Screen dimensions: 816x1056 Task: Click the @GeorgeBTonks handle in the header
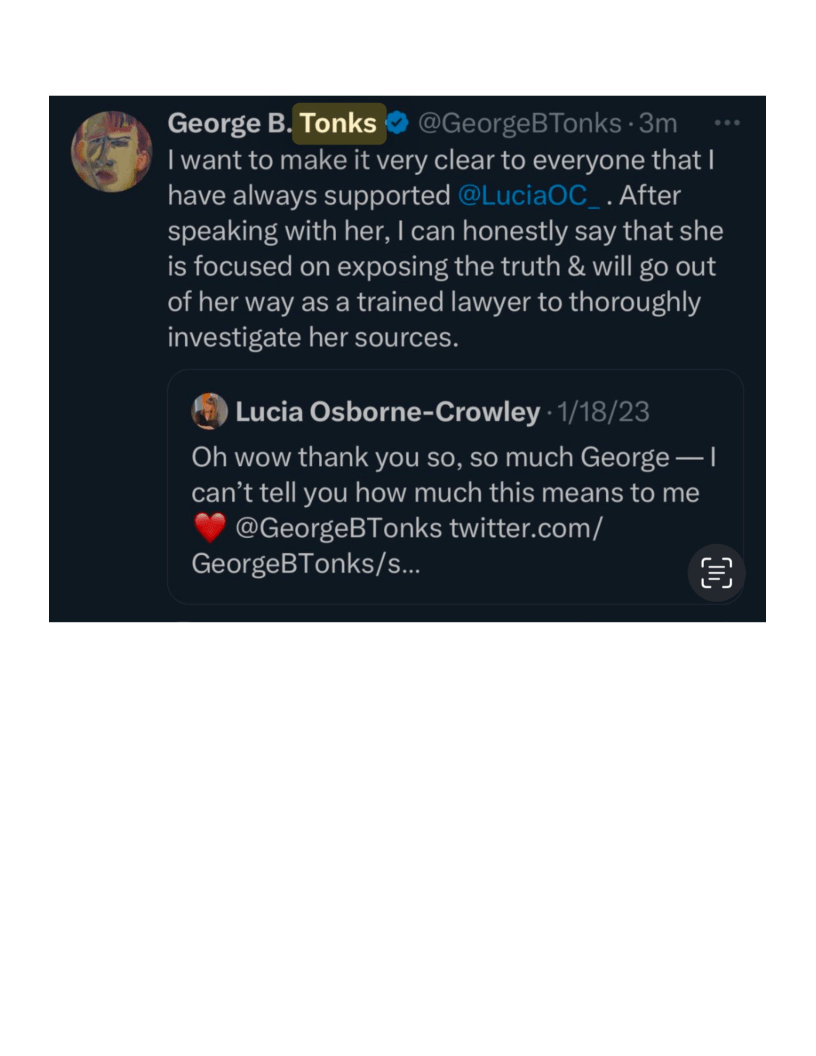click(519, 123)
